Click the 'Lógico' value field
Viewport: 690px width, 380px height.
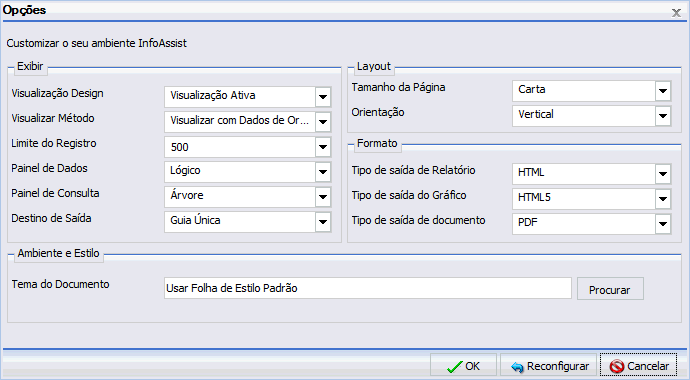(240, 172)
